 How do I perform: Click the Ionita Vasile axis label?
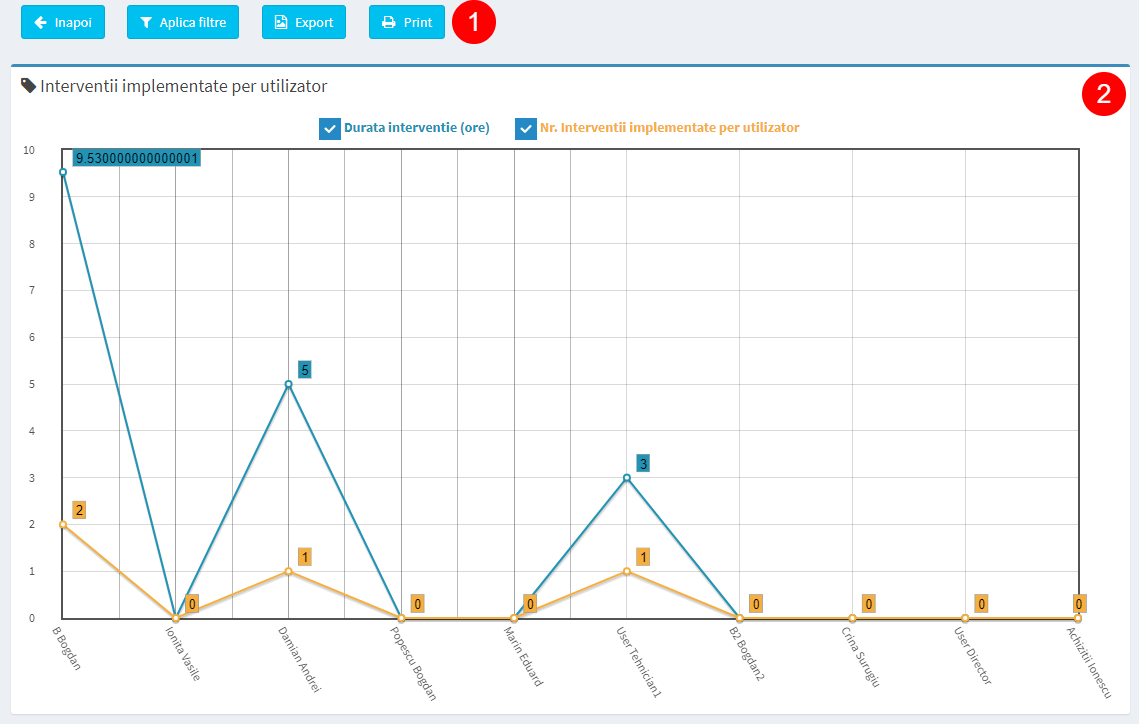(183, 654)
